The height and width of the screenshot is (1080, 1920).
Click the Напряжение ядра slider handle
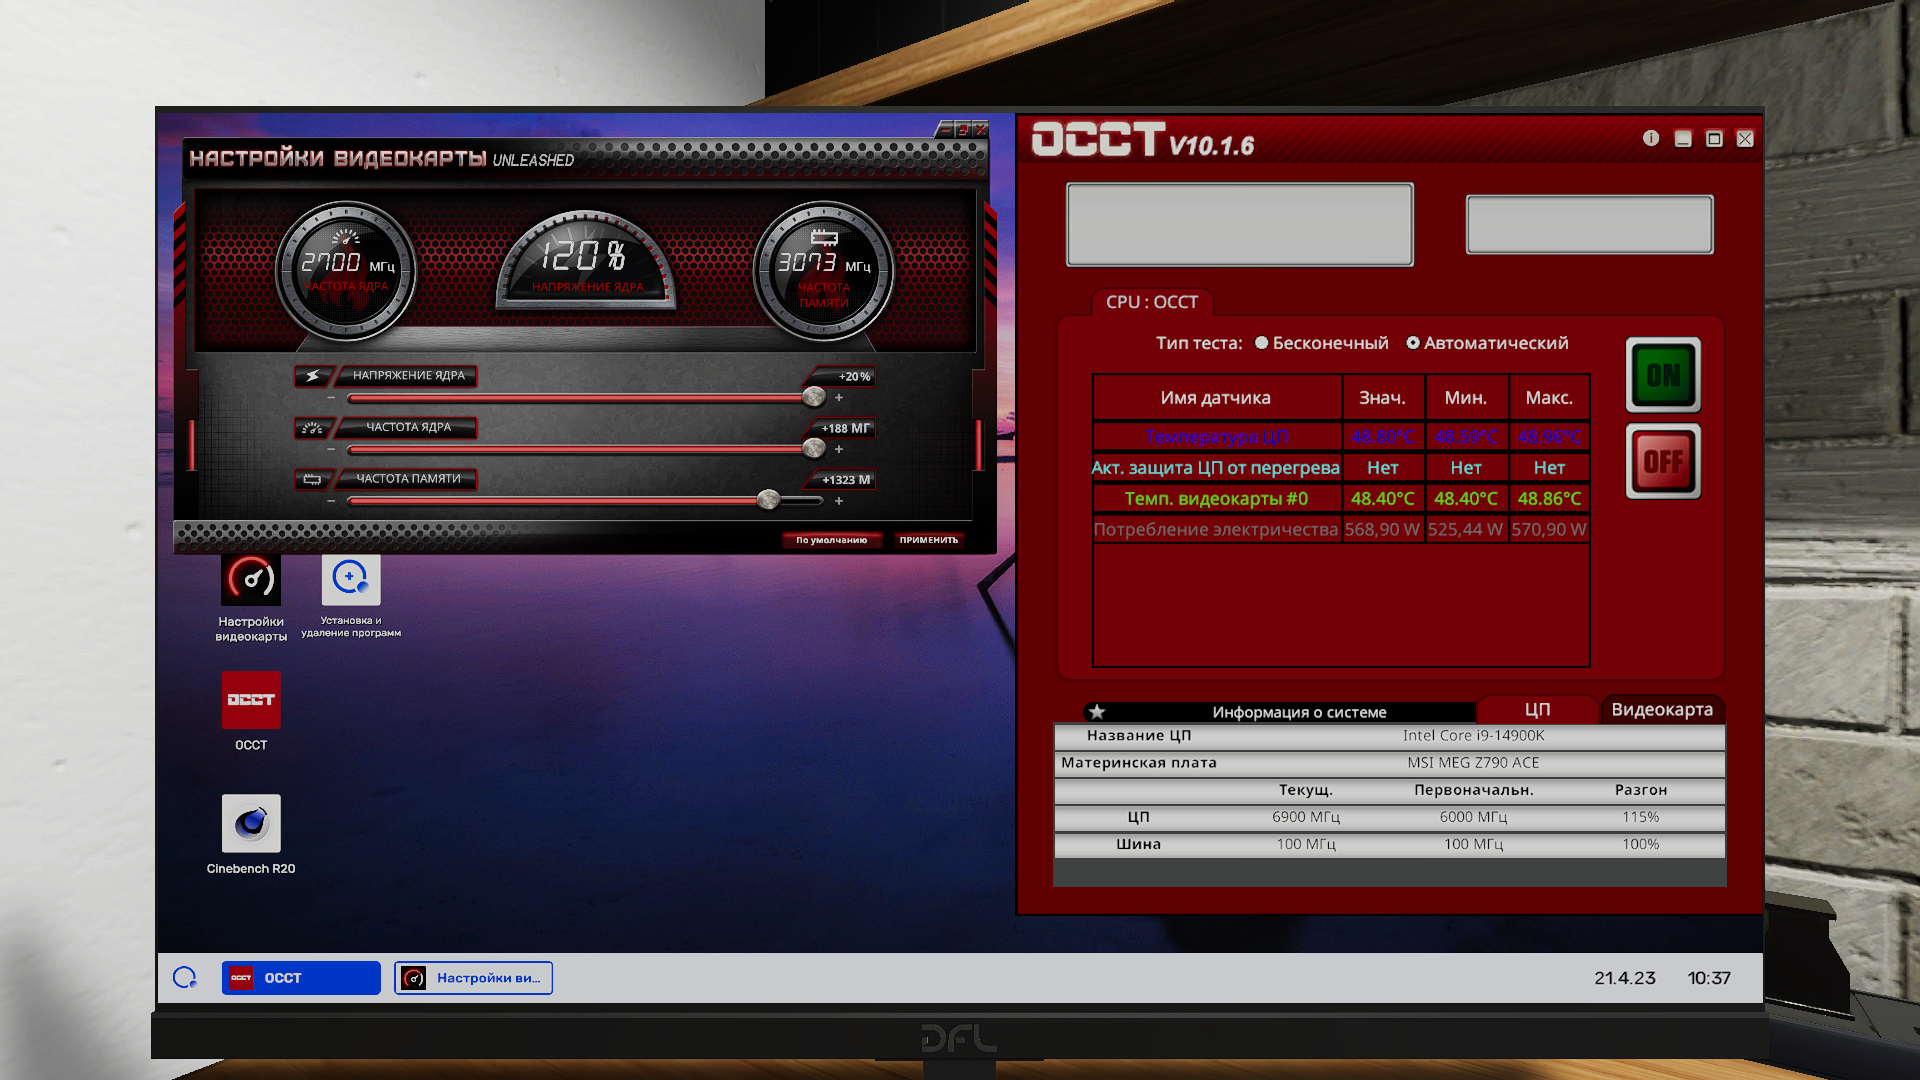click(x=814, y=397)
